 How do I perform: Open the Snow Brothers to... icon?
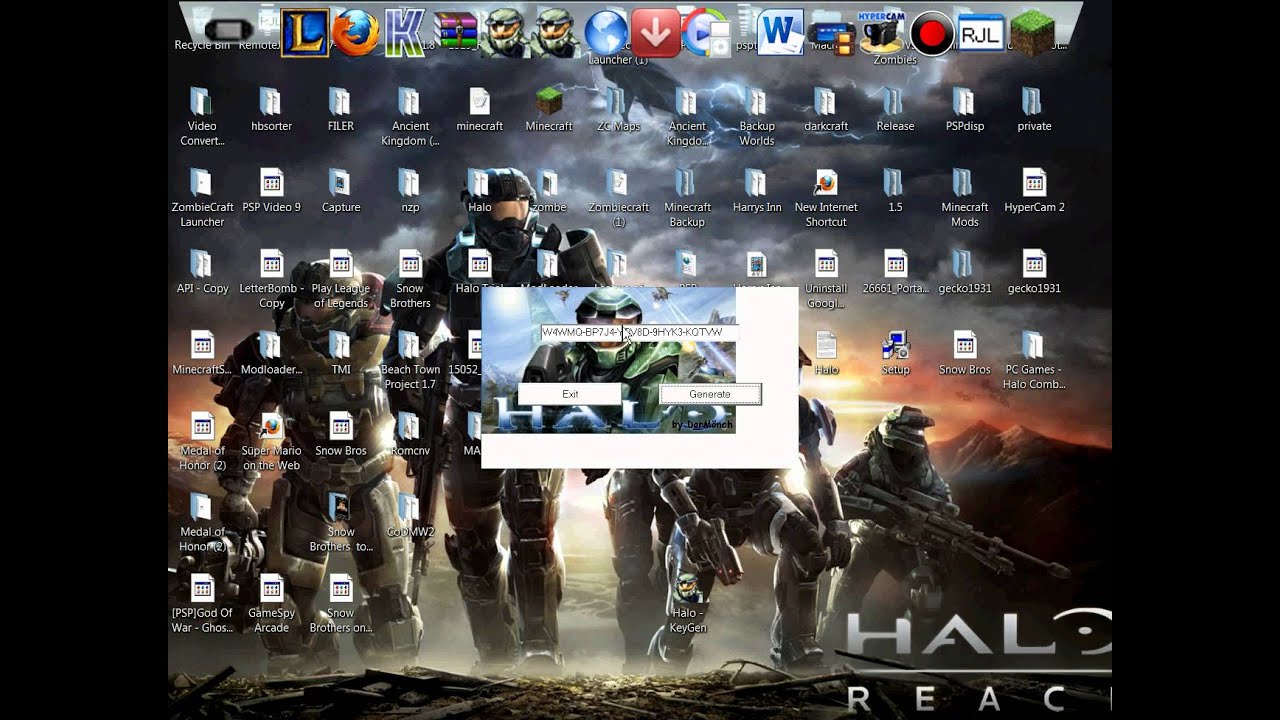coord(340,522)
